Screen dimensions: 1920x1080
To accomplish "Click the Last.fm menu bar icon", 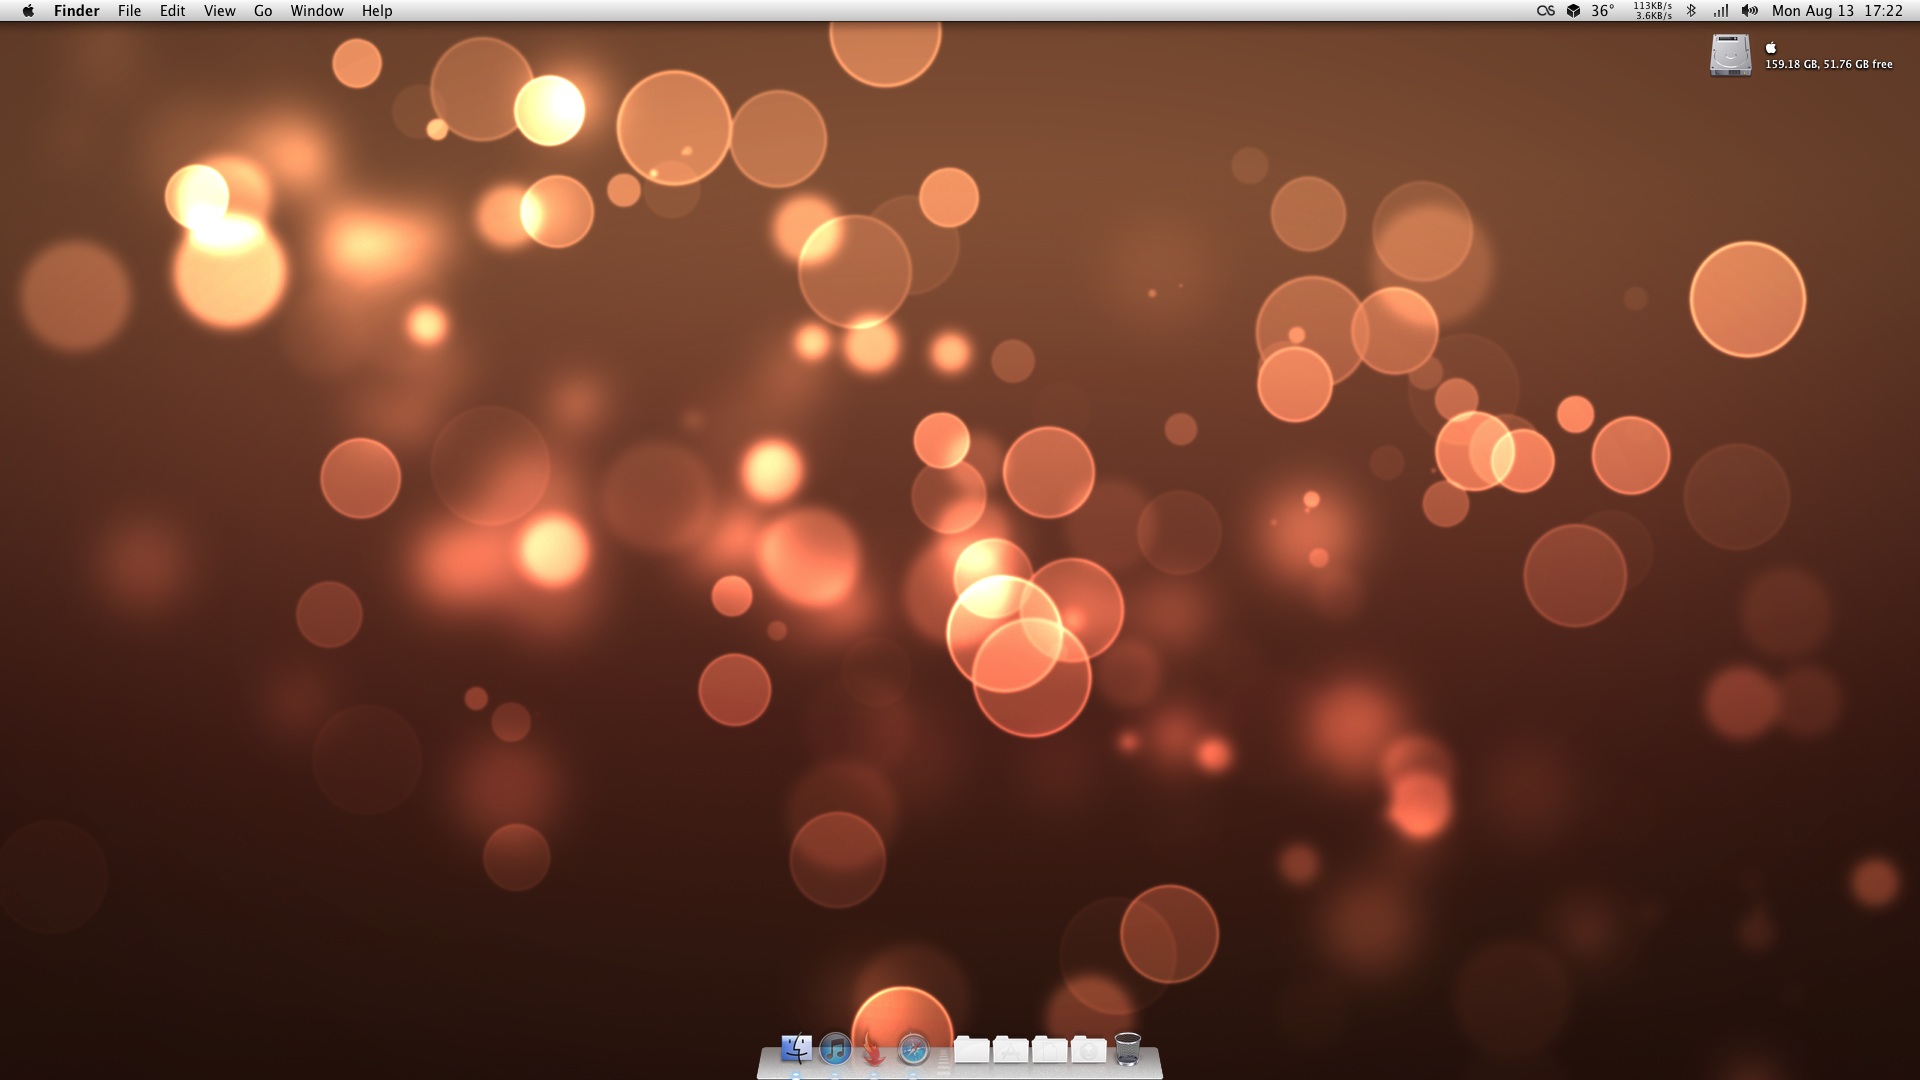I will pyautogui.click(x=1546, y=11).
